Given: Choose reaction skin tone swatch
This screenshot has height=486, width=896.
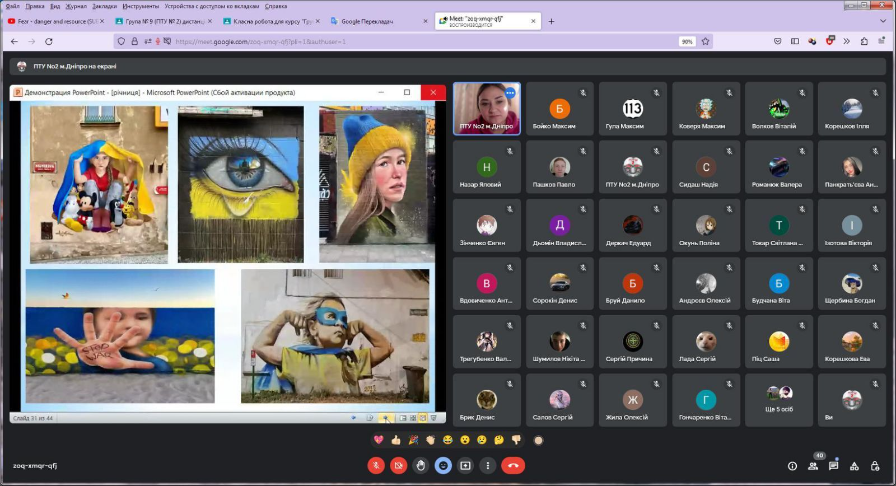Looking at the screenshot, I should (x=538, y=440).
